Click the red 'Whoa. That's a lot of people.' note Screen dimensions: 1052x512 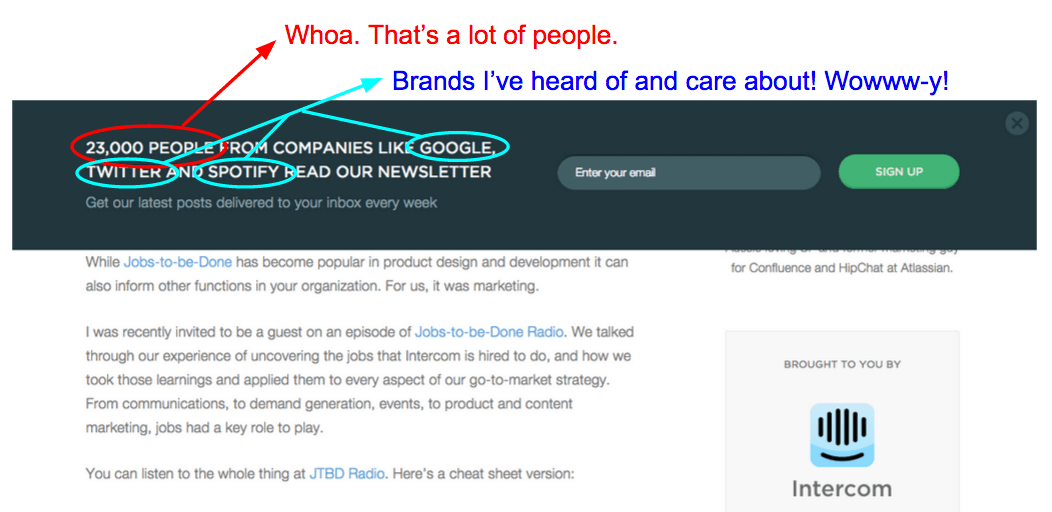click(x=451, y=36)
